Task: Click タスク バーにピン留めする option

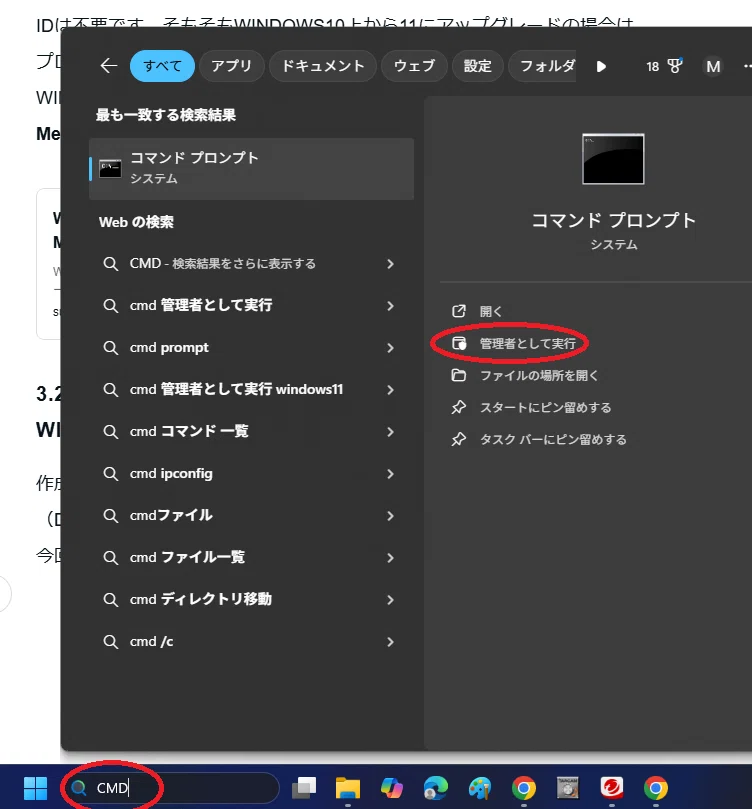Action: (x=553, y=439)
